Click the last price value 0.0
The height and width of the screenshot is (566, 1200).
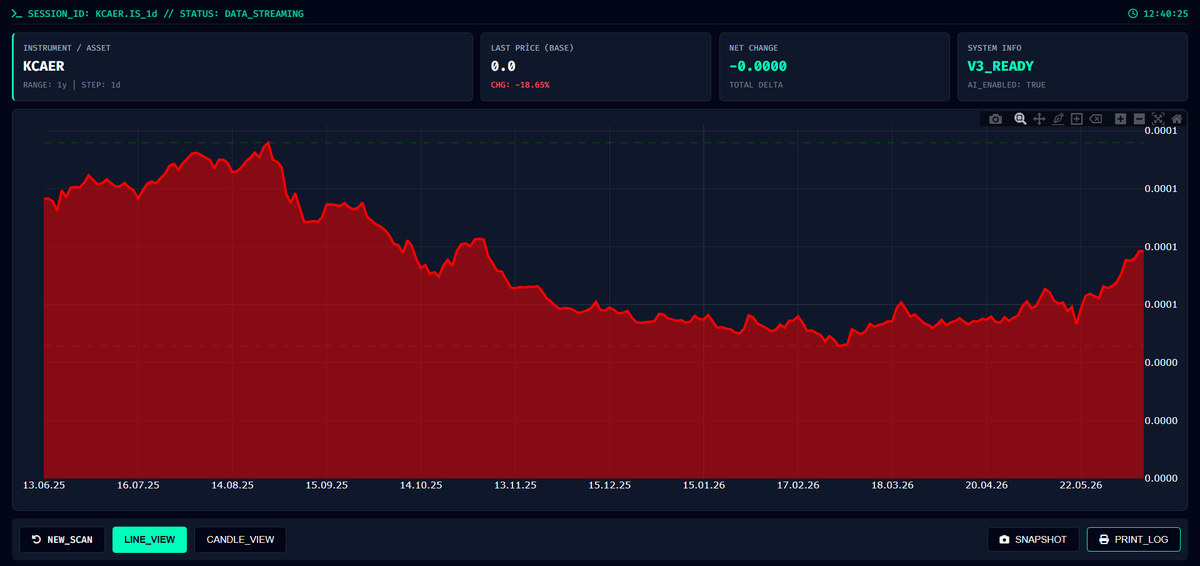[503, 66]
